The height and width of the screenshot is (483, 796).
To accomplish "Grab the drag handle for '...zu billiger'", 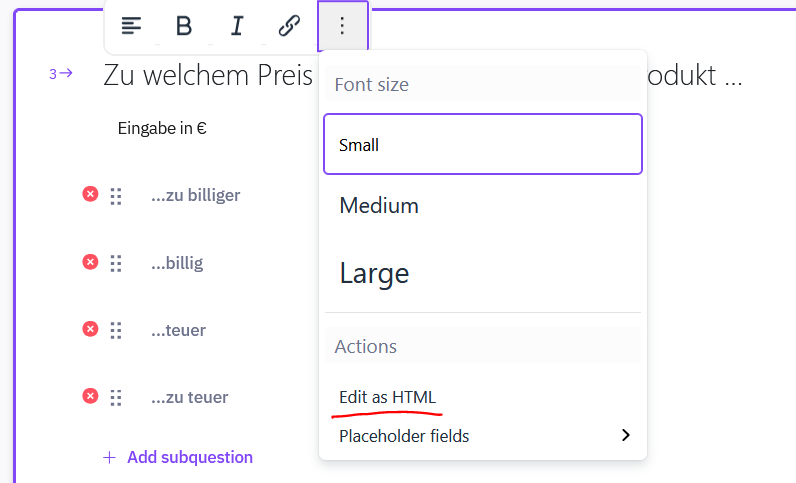I will [116, 196].
